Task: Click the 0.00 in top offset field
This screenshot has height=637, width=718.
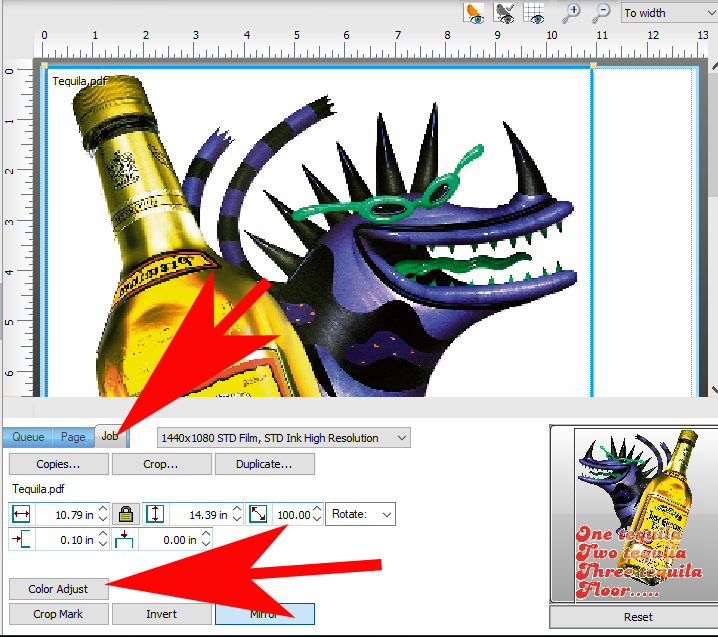Action: pyautogui.click(x=169, y=540)
